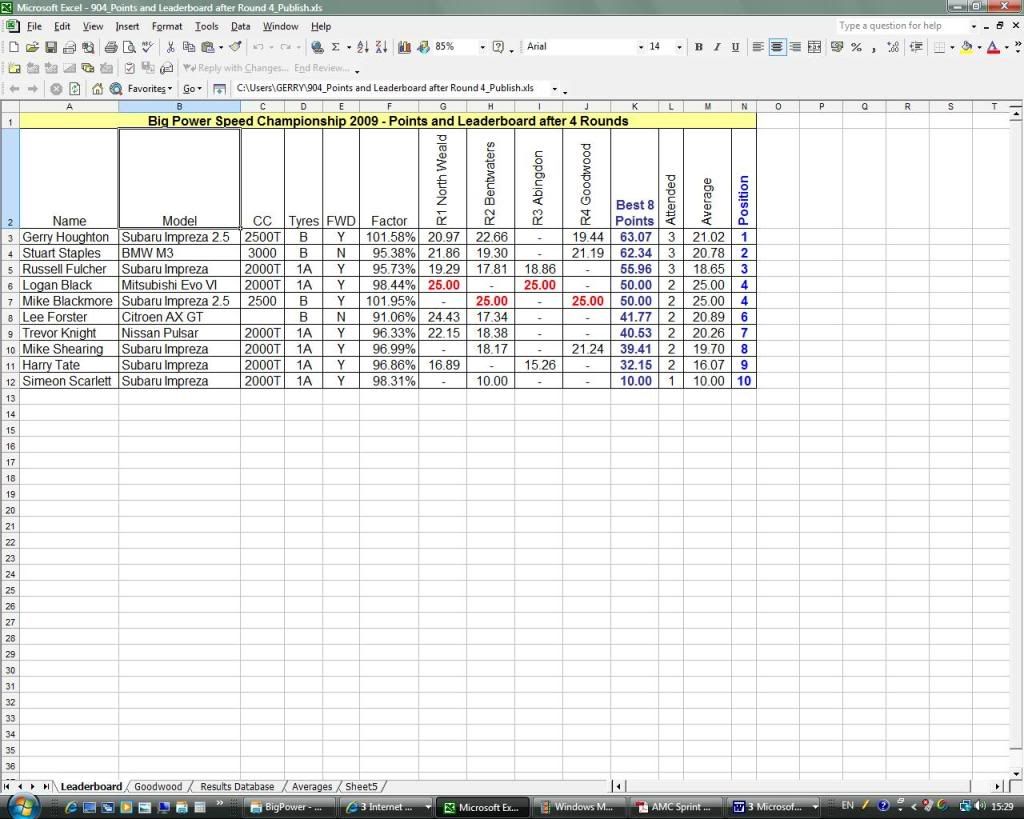Toggle Underline formatting

click(735, 47)
